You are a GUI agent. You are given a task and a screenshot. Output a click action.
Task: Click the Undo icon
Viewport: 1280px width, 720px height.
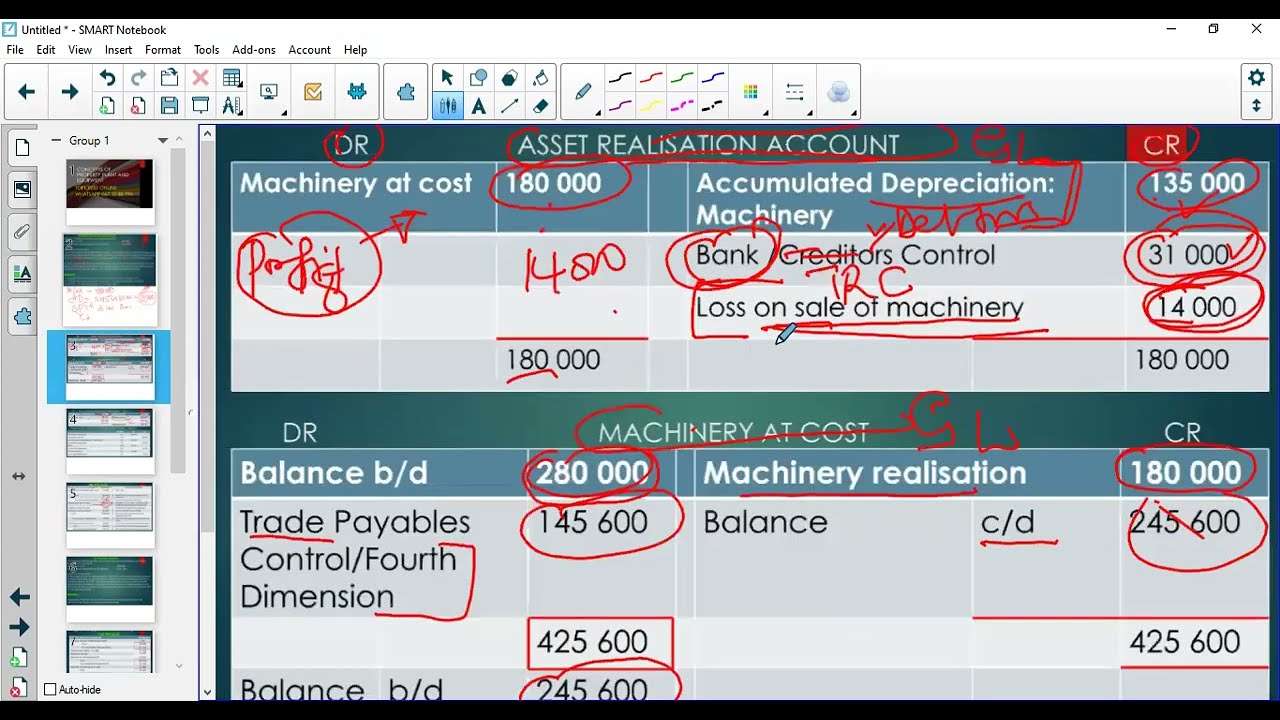(107, 78)
